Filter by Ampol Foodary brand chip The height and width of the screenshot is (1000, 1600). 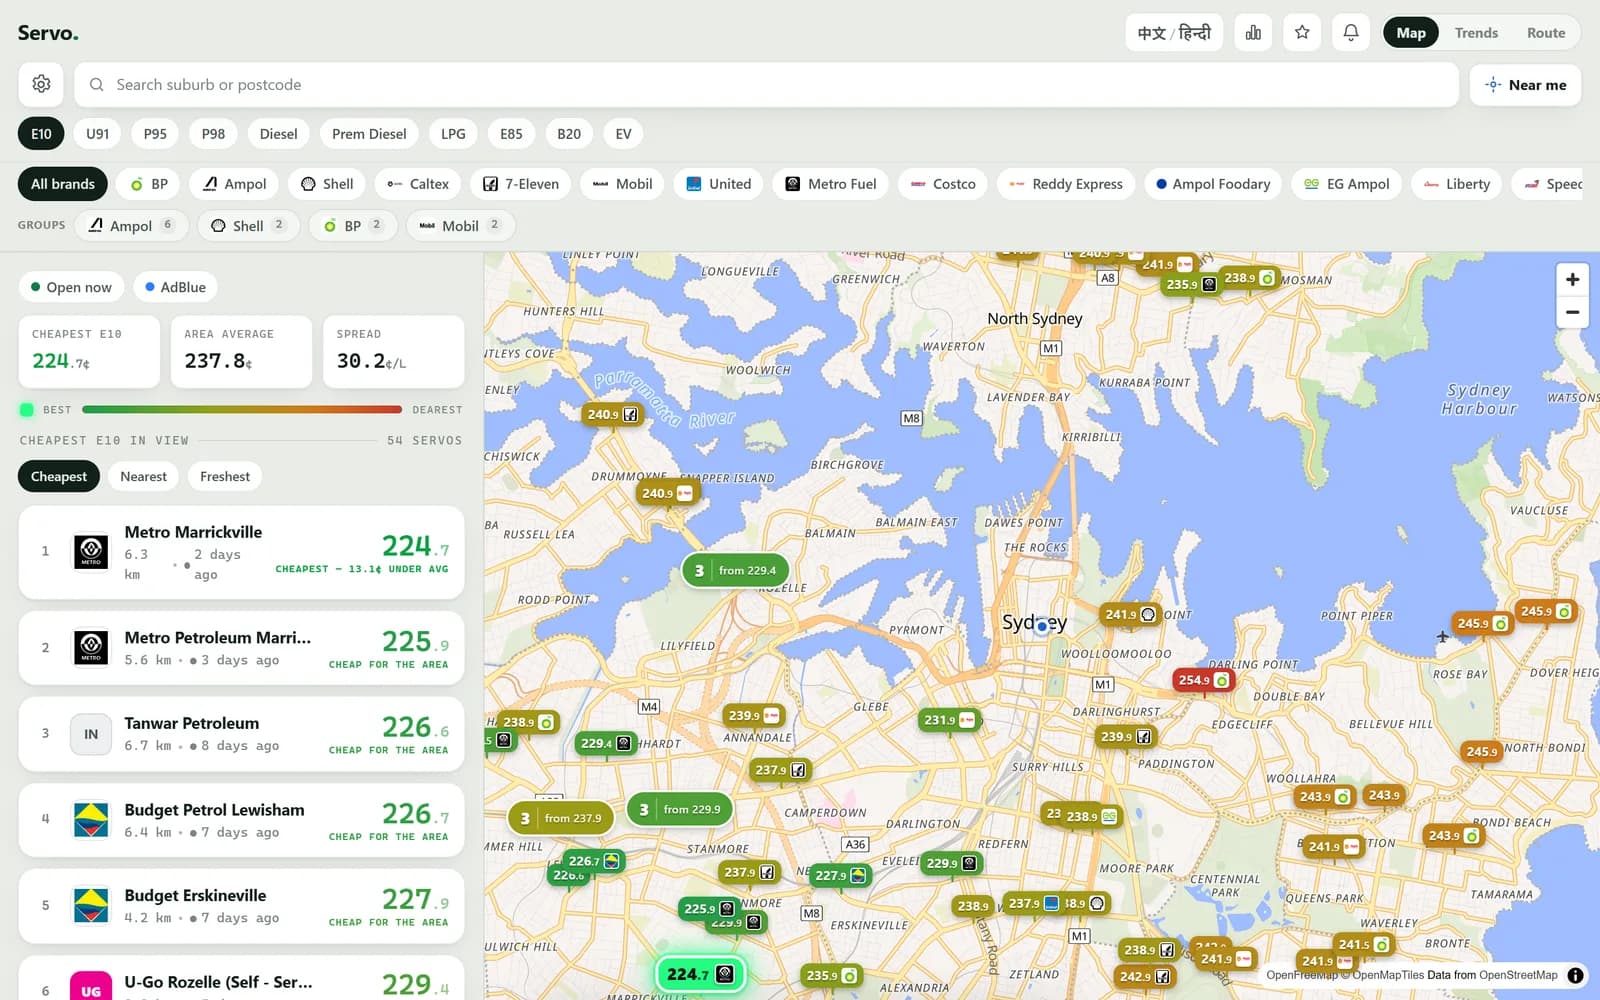pyautogui.click(x=1213, y=184)
